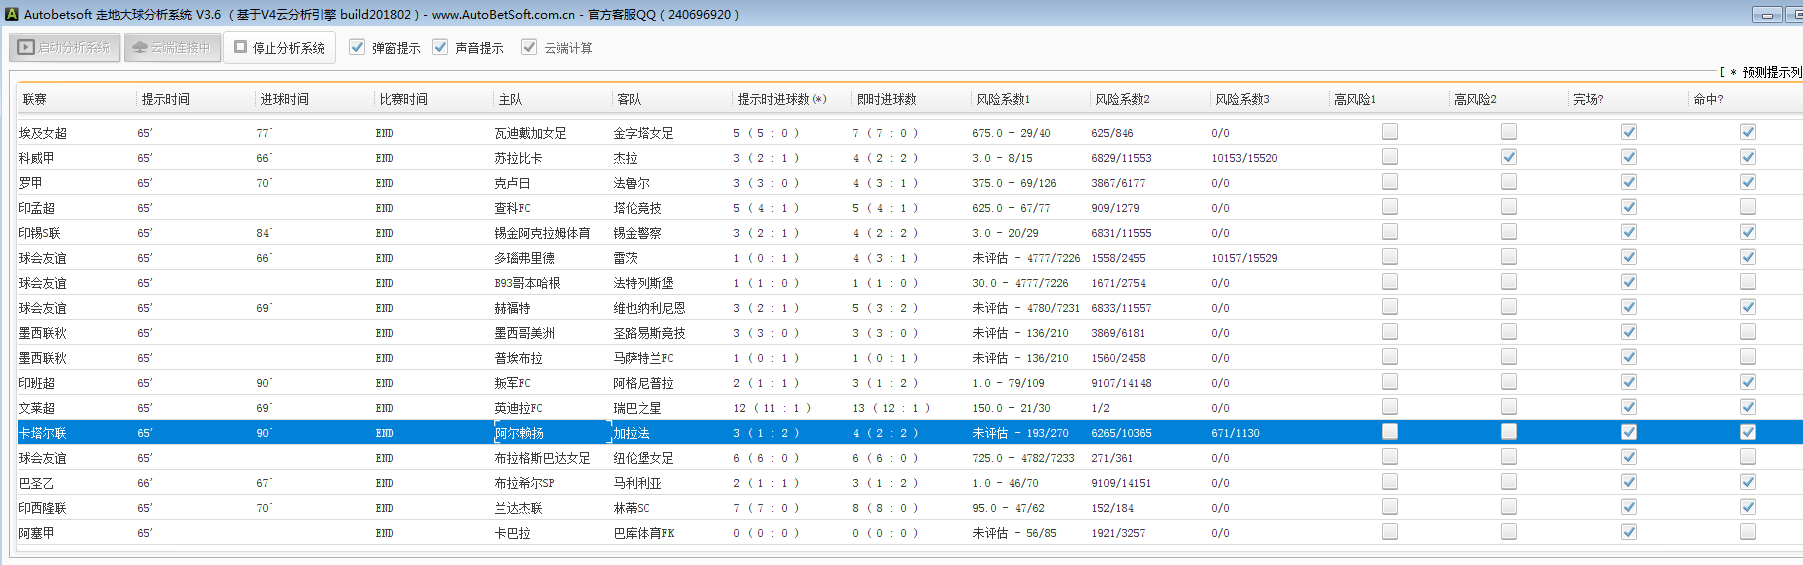The height and width of the screenshot is (565, 1803).
Task: Uncheck 高风险2 in the 科威甲 row
Action: point(1509,157)
